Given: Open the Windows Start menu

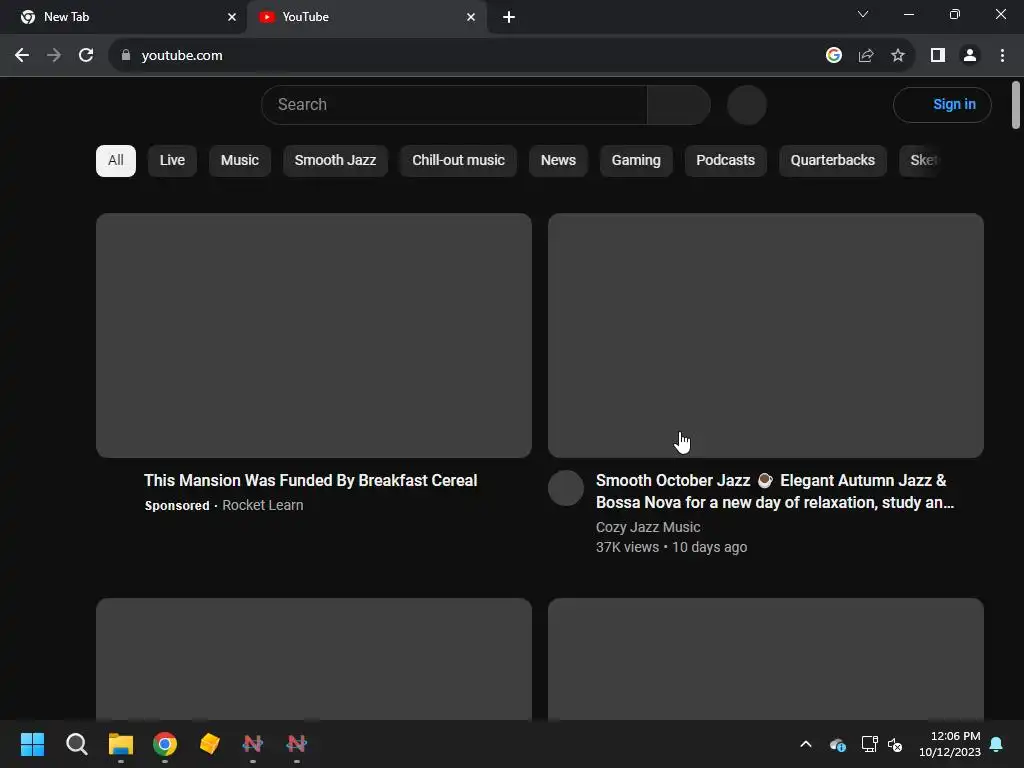Looking at the screenshot, I should (x=33, y=744).
